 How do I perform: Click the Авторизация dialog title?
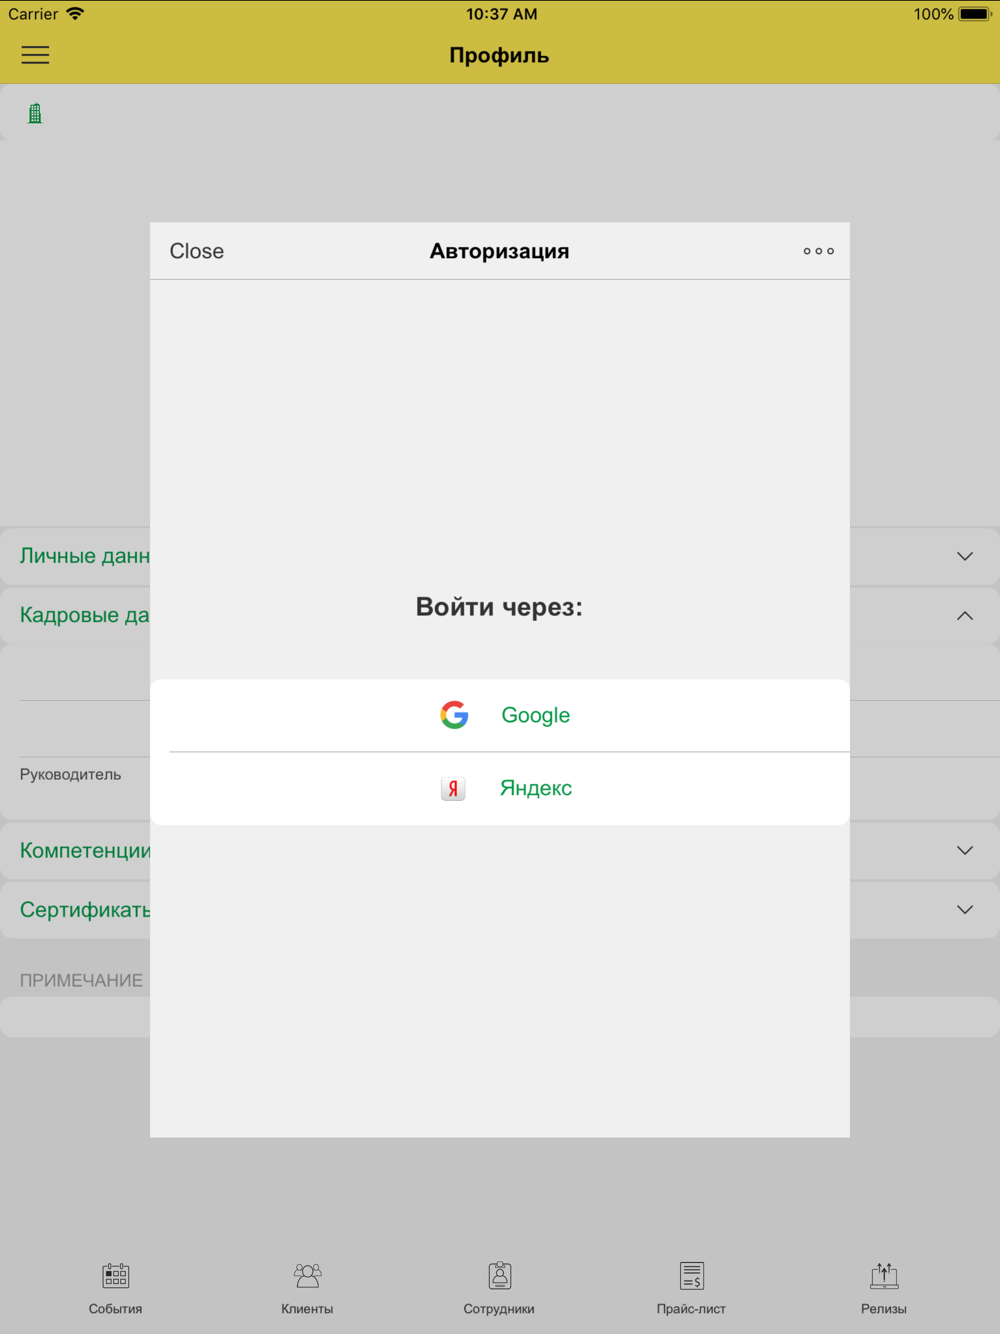click(499, 251)
